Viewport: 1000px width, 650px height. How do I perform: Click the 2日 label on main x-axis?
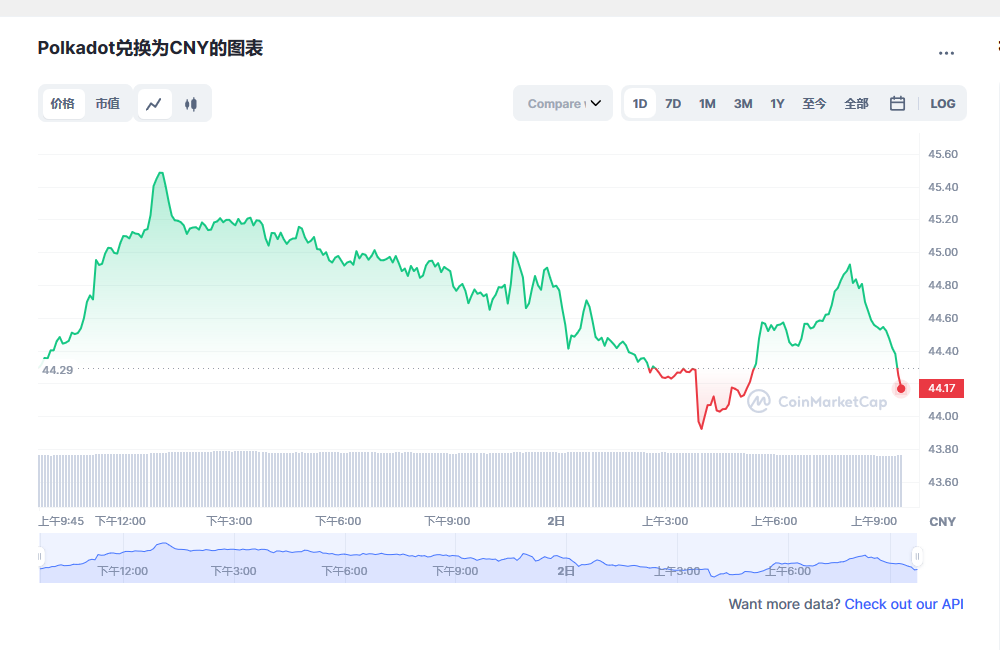556,521
